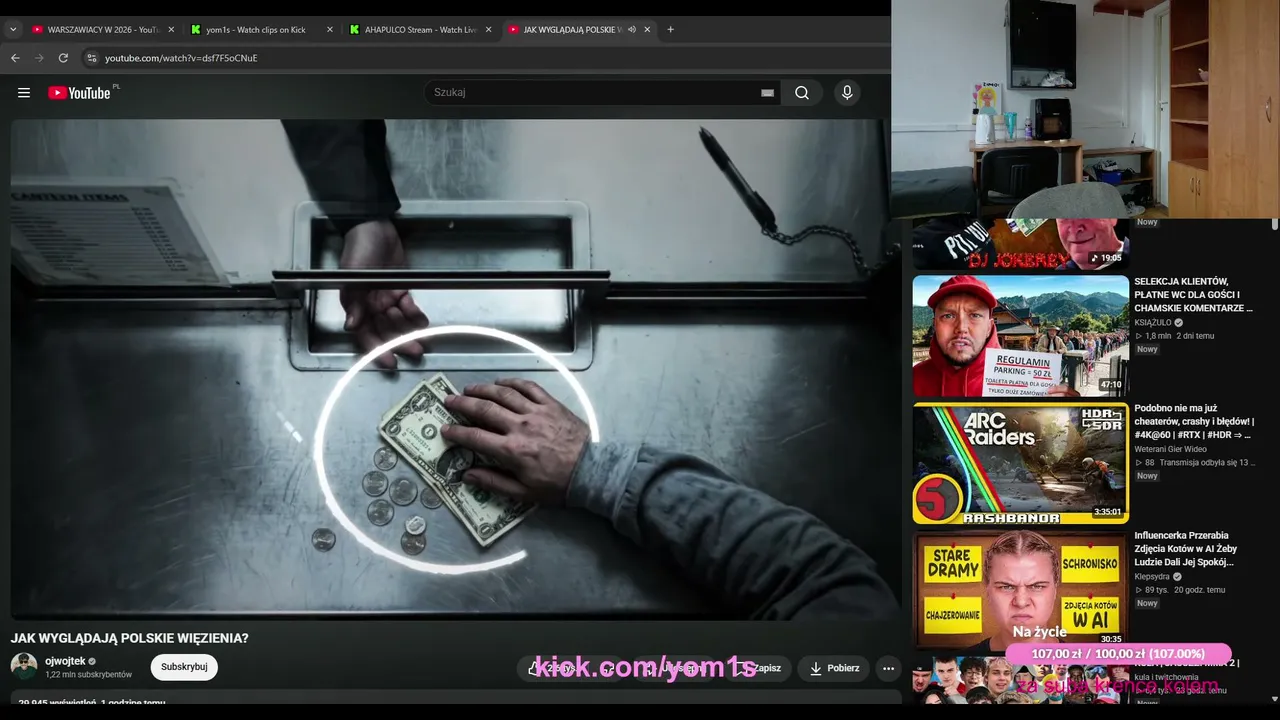Viewport: 1280px width, 720px height.
Task: Run the YouTube search magnifier button
Action: pyautogui.click(x=802, y=93)
